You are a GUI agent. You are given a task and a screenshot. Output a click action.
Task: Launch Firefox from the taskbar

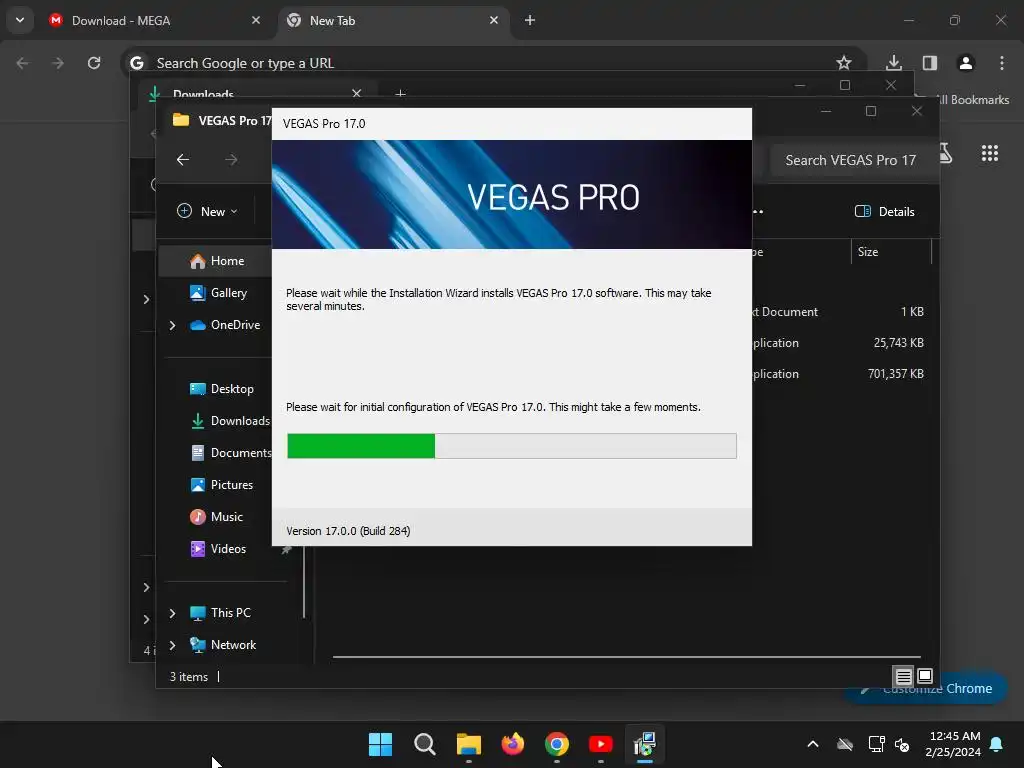(x=513, y=744)
